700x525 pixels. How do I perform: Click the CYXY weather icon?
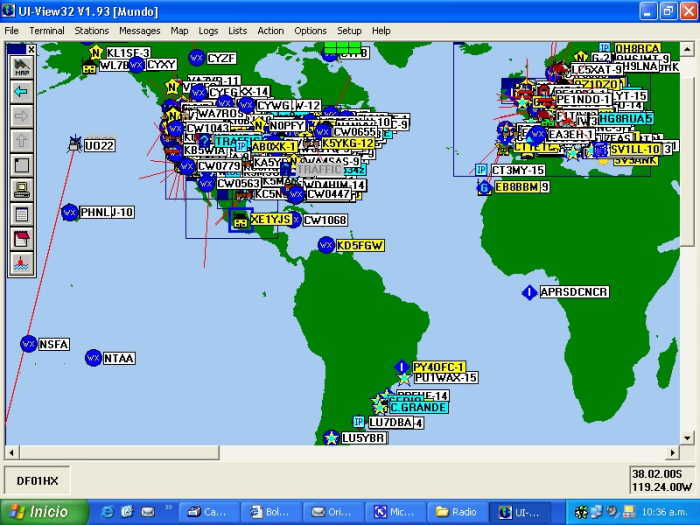[136, 65]
